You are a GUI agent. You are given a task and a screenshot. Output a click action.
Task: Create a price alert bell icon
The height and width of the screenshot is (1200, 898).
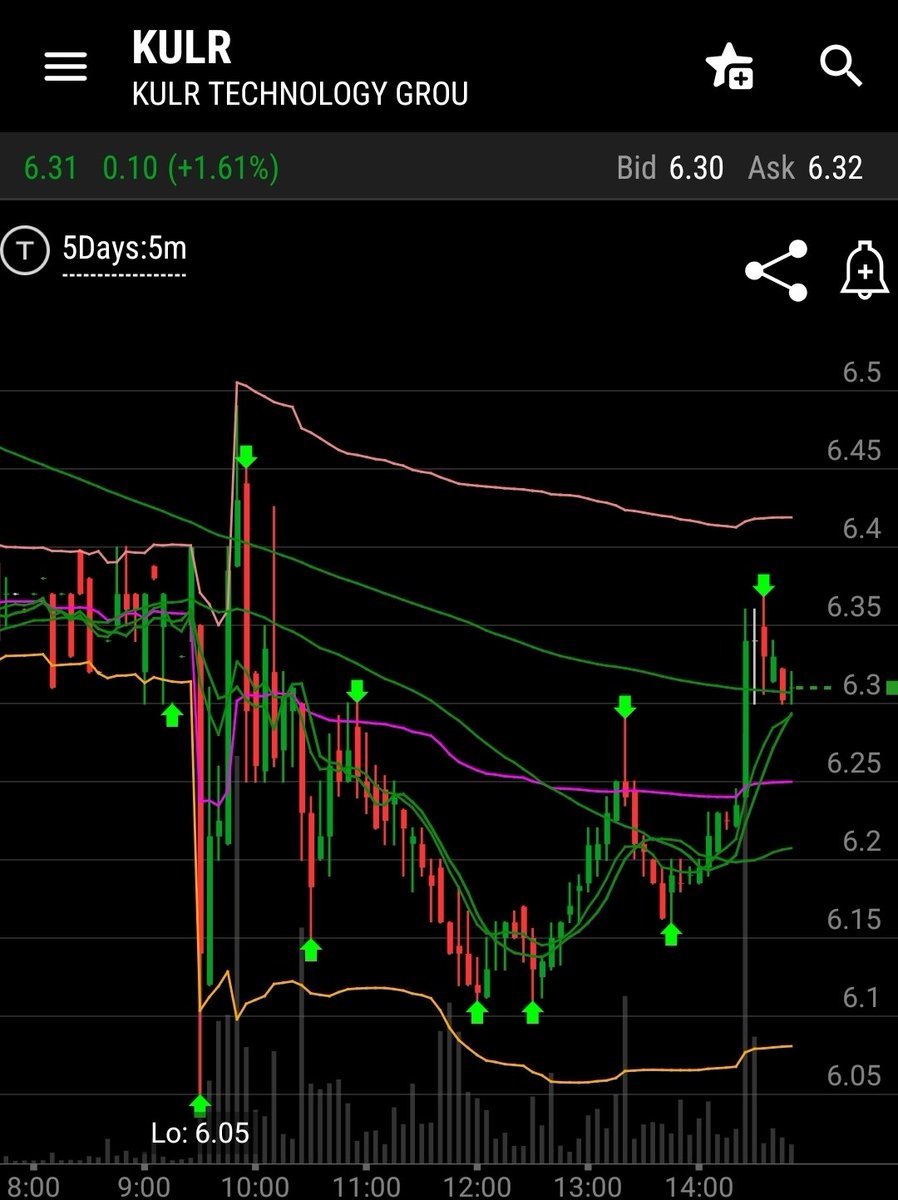[864, 270]
